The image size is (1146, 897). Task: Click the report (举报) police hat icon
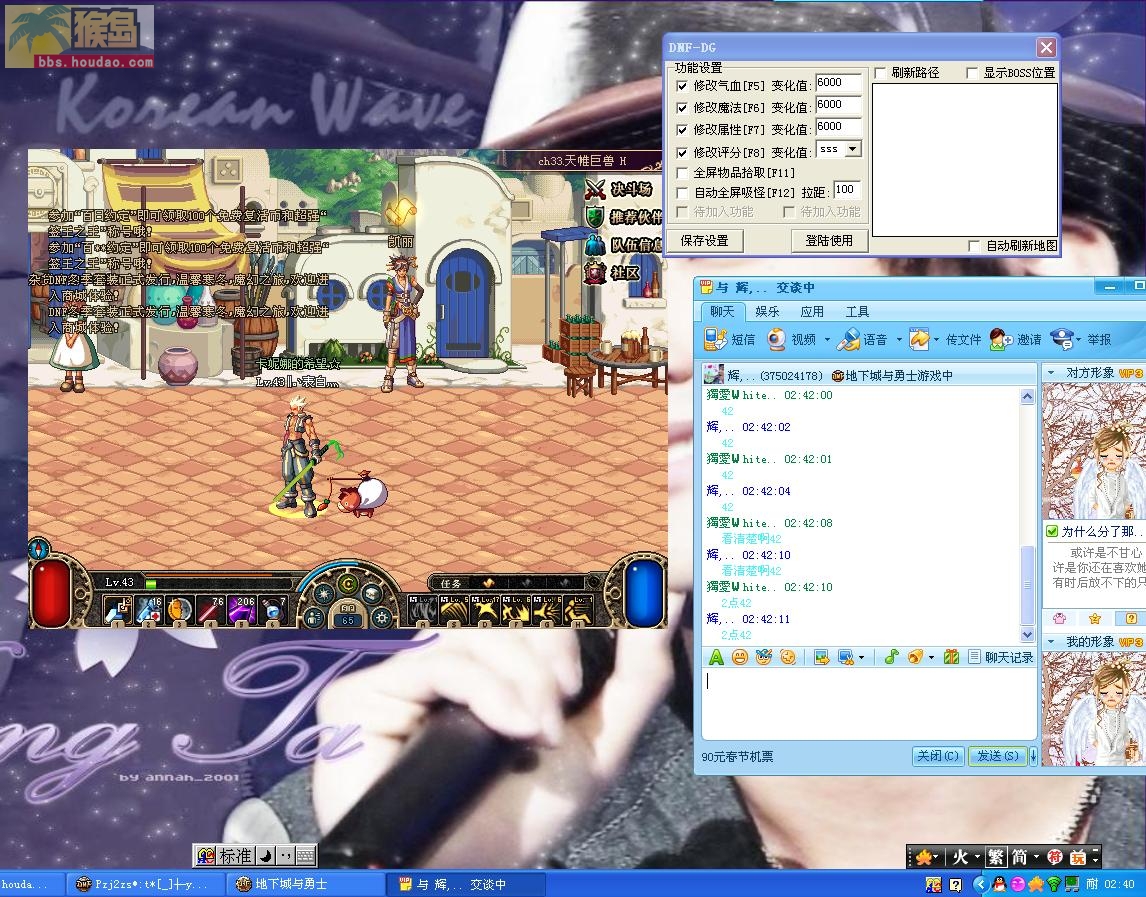(x=1062, y=339)
